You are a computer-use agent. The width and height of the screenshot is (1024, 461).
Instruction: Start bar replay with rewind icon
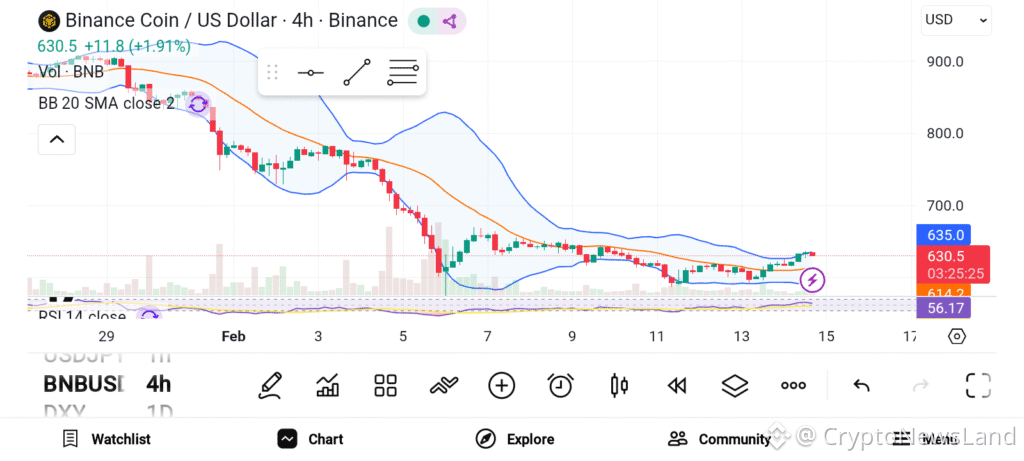tap(677, 386)
